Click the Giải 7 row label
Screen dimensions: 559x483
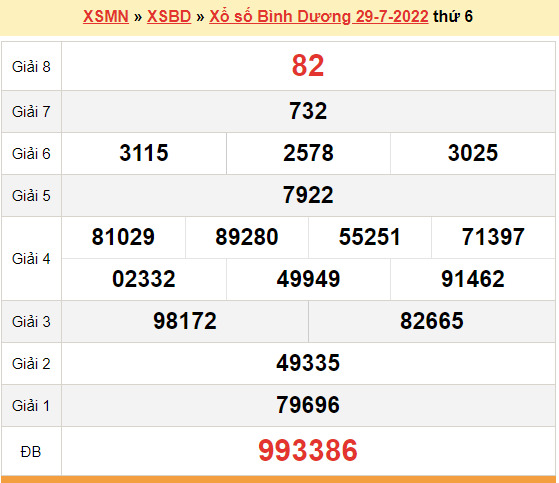click(31, 112)
